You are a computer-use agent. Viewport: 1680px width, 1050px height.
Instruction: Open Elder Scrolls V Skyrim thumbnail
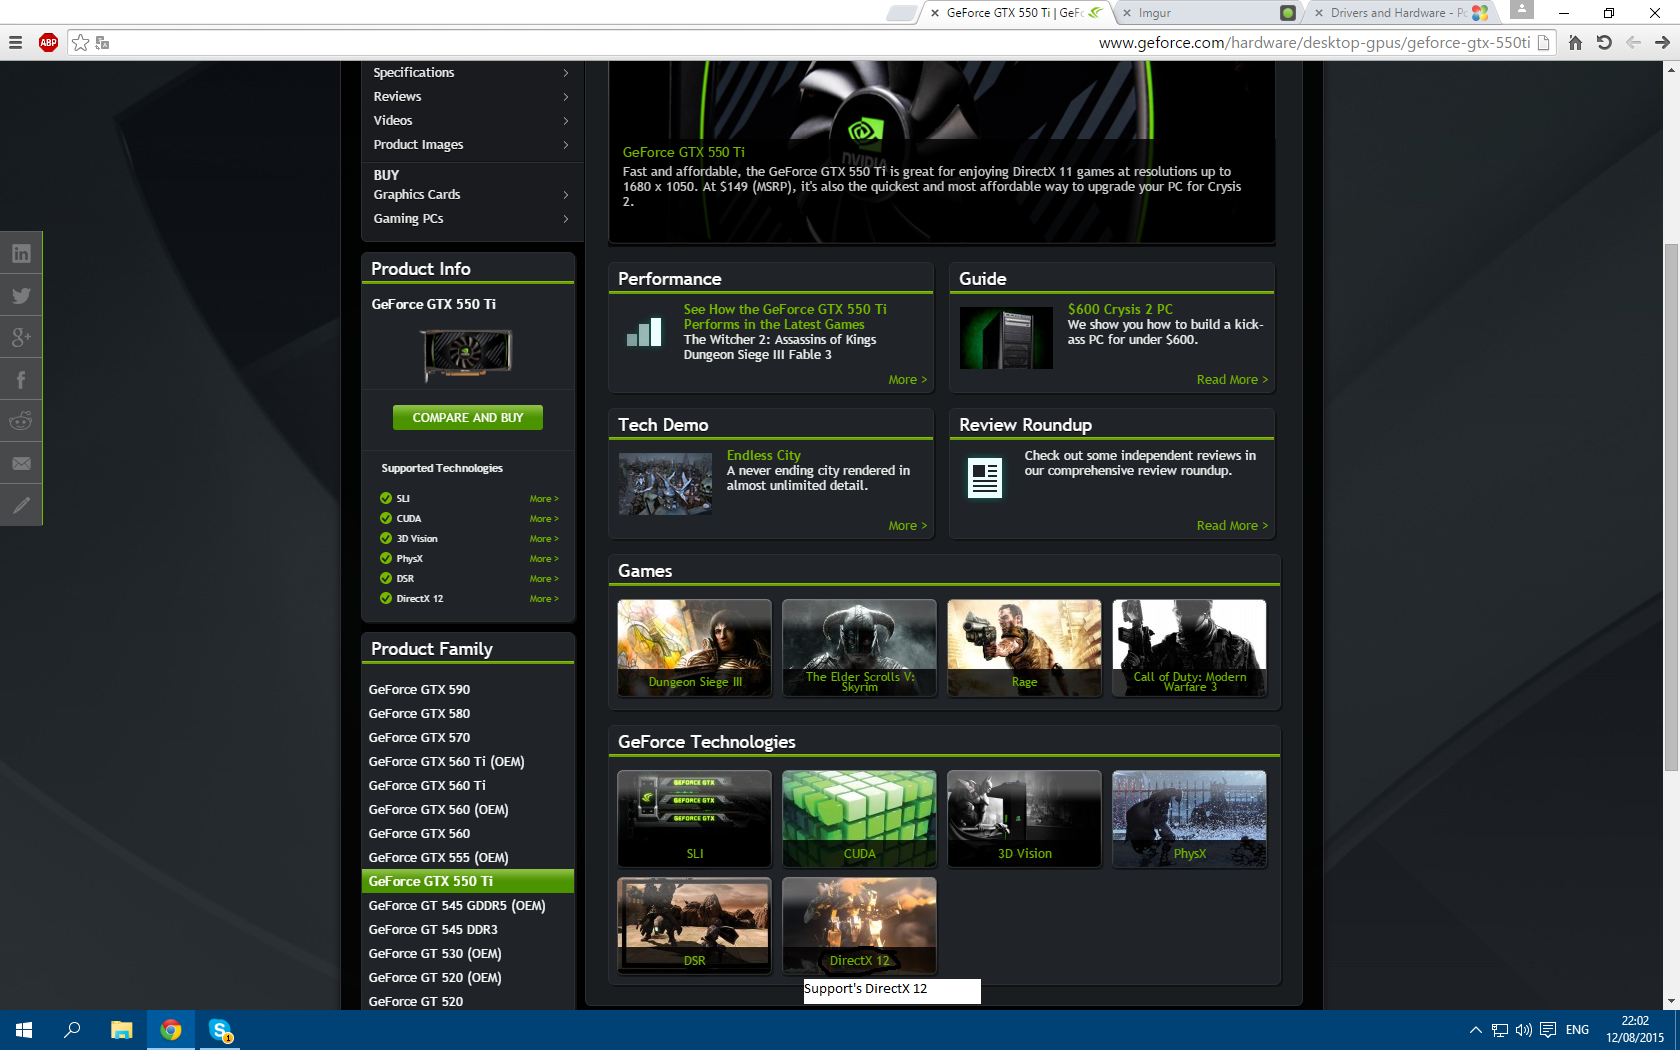[859, 648]
